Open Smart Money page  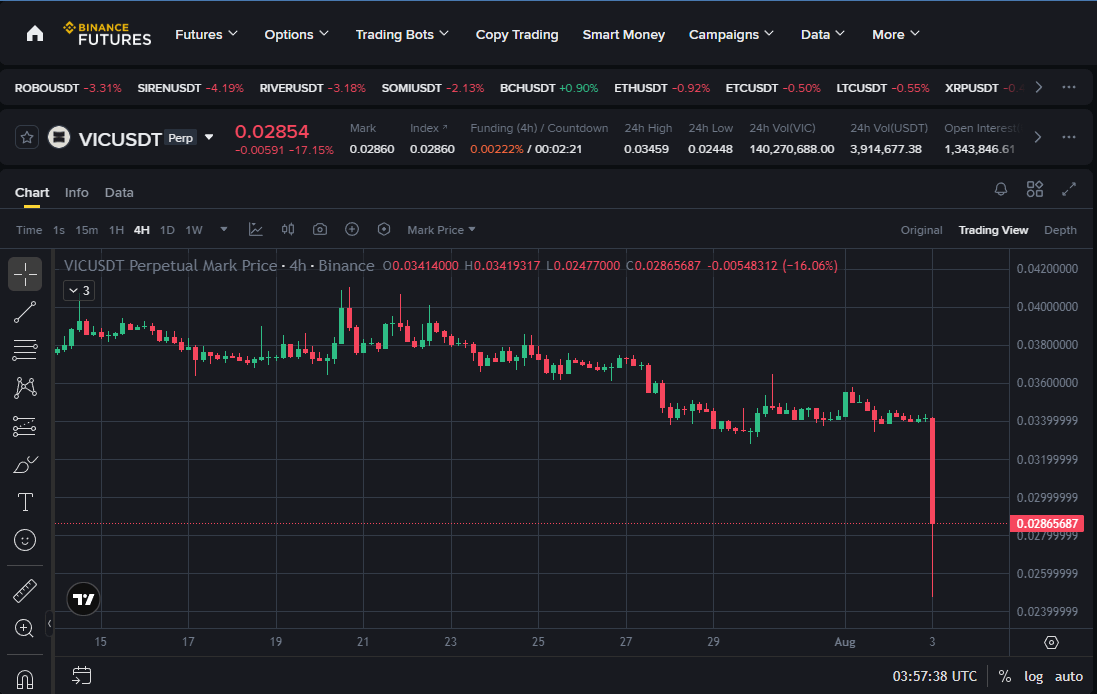(x=623, y=34)
